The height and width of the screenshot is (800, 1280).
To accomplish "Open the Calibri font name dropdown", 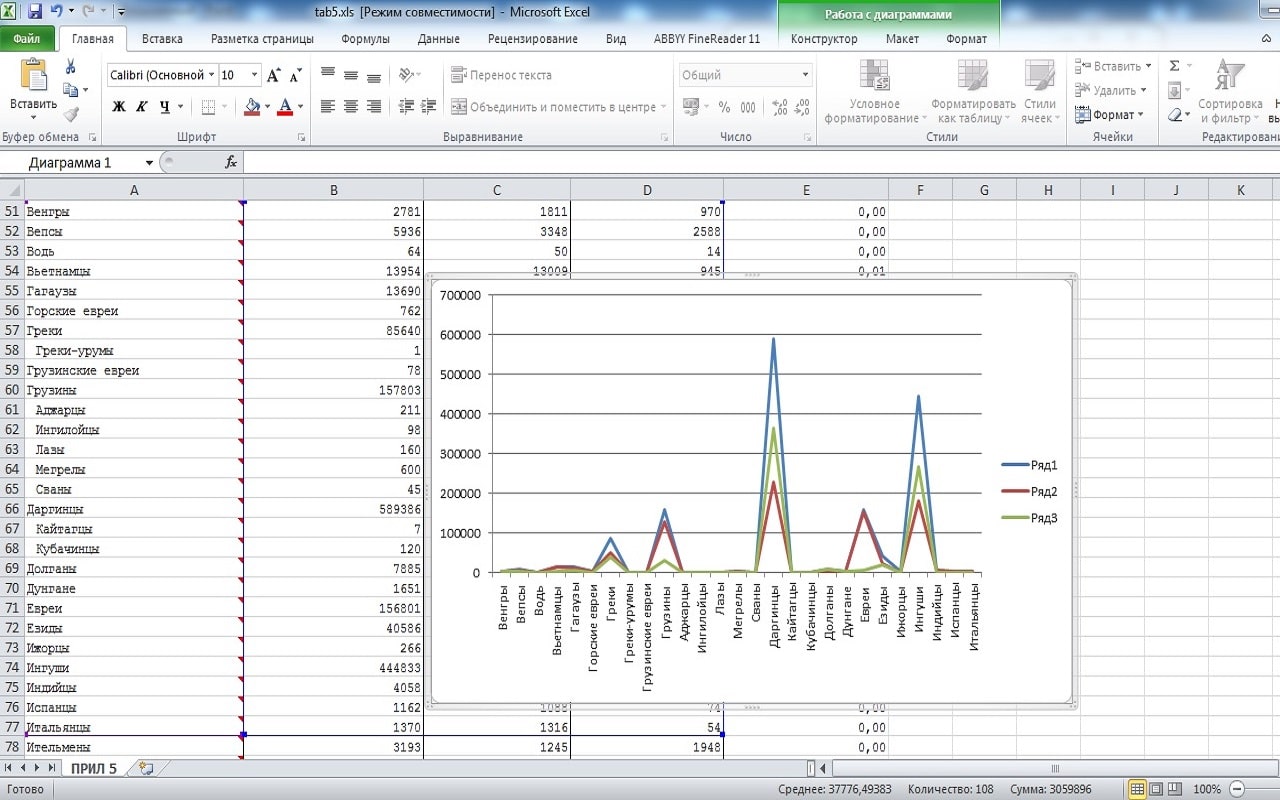I will pyautogui.click(x=212, y=75).
